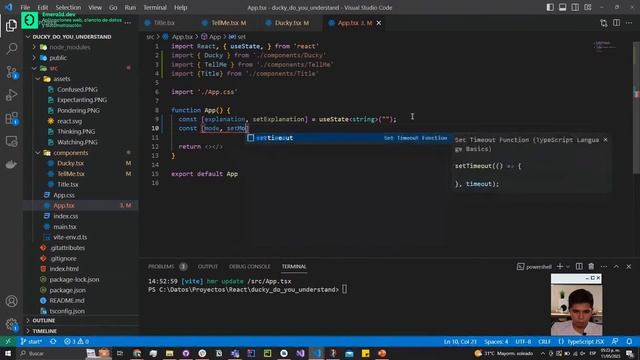
Task: Open the launch profile dropdown next to plus
Action: (568, 267)
